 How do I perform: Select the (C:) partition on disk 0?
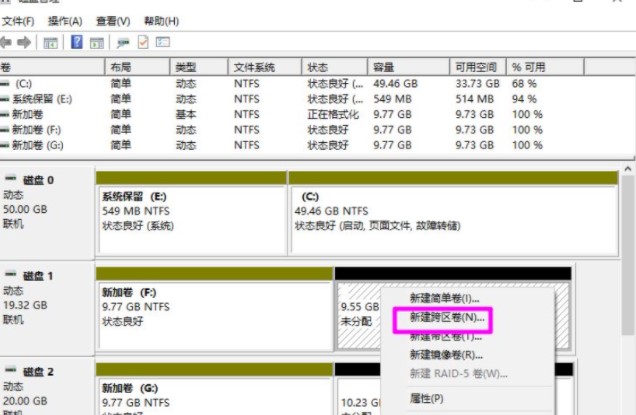click(x=452, y=211)
